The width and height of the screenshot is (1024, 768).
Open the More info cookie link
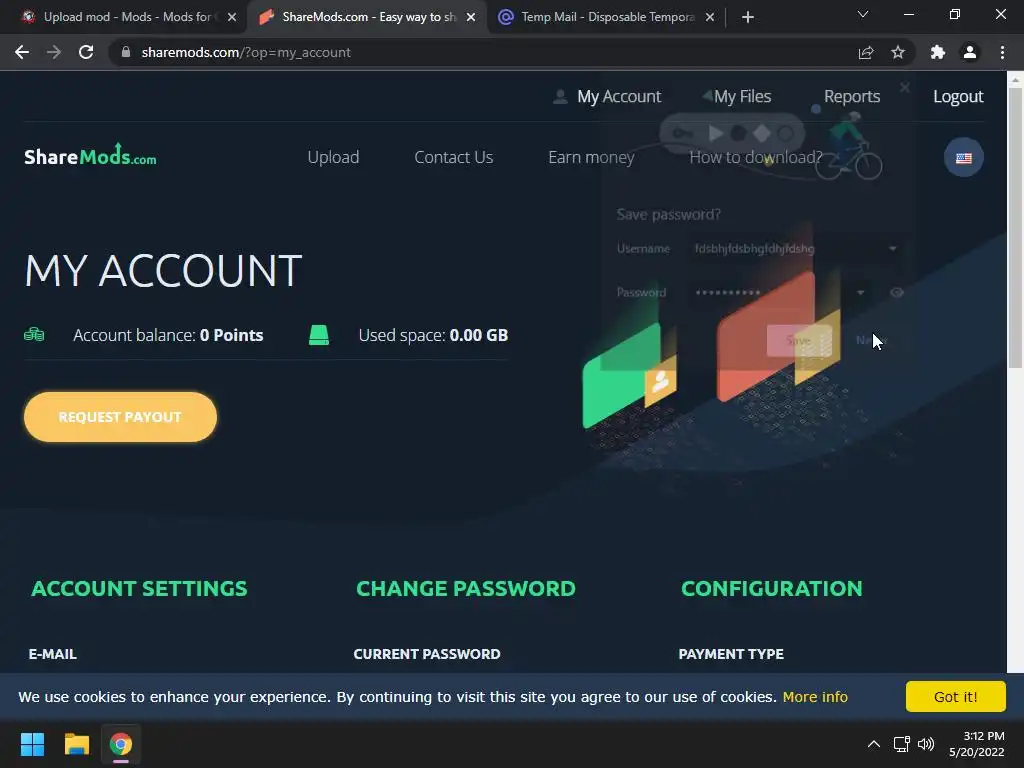[815, 697]
